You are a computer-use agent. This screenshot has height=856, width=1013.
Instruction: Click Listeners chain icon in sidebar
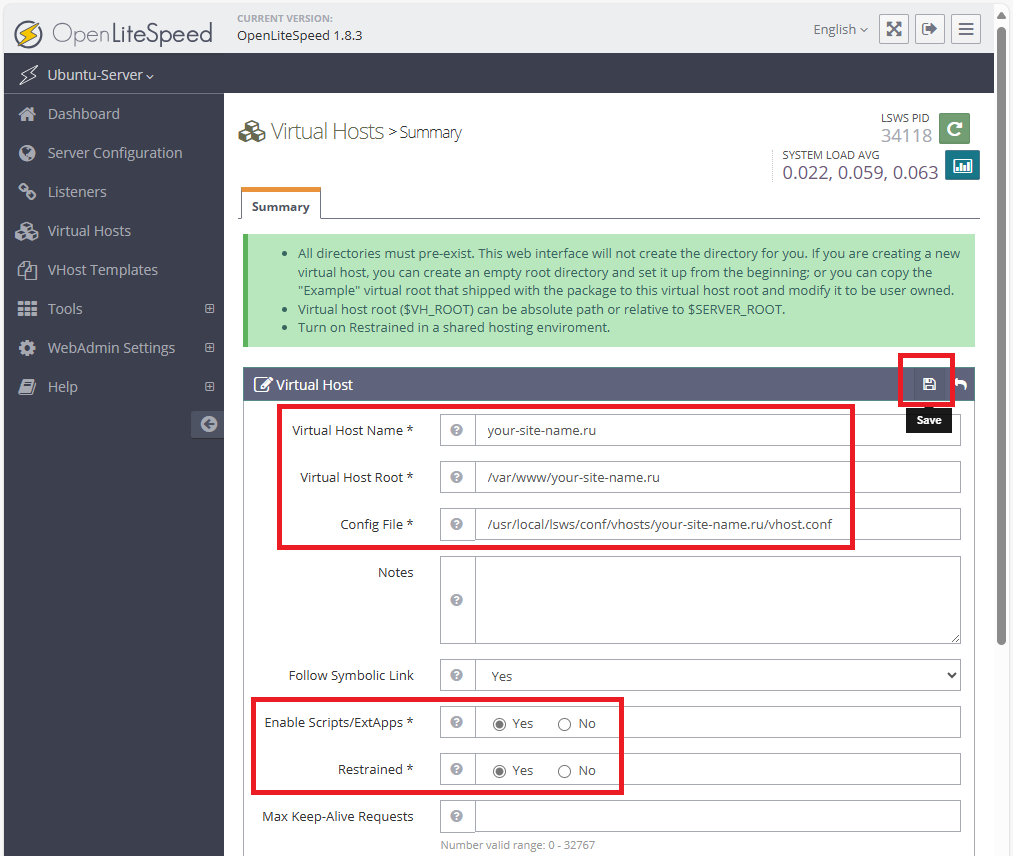pos(27,192)
